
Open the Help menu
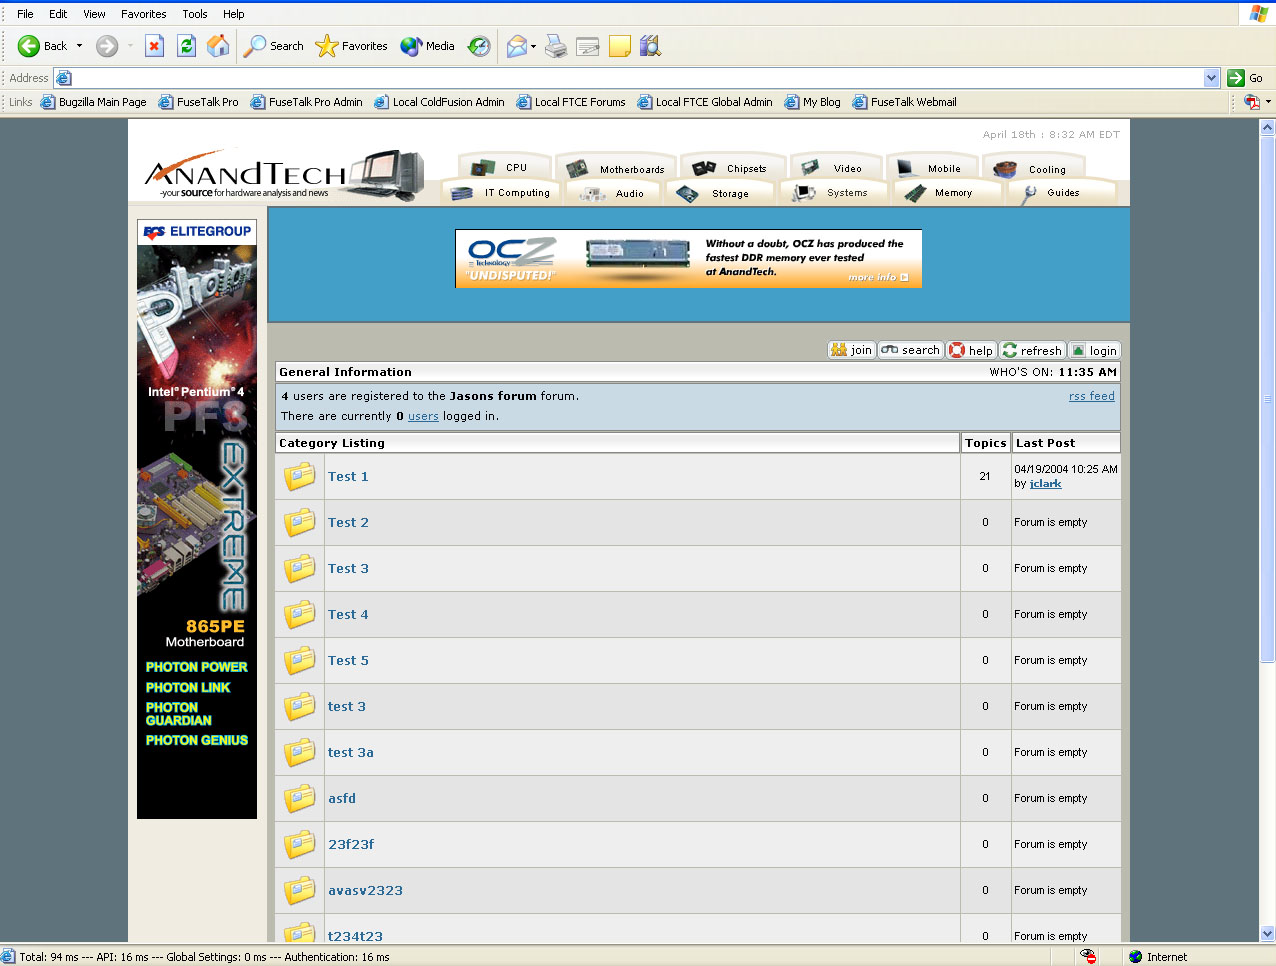click(234, 14)
